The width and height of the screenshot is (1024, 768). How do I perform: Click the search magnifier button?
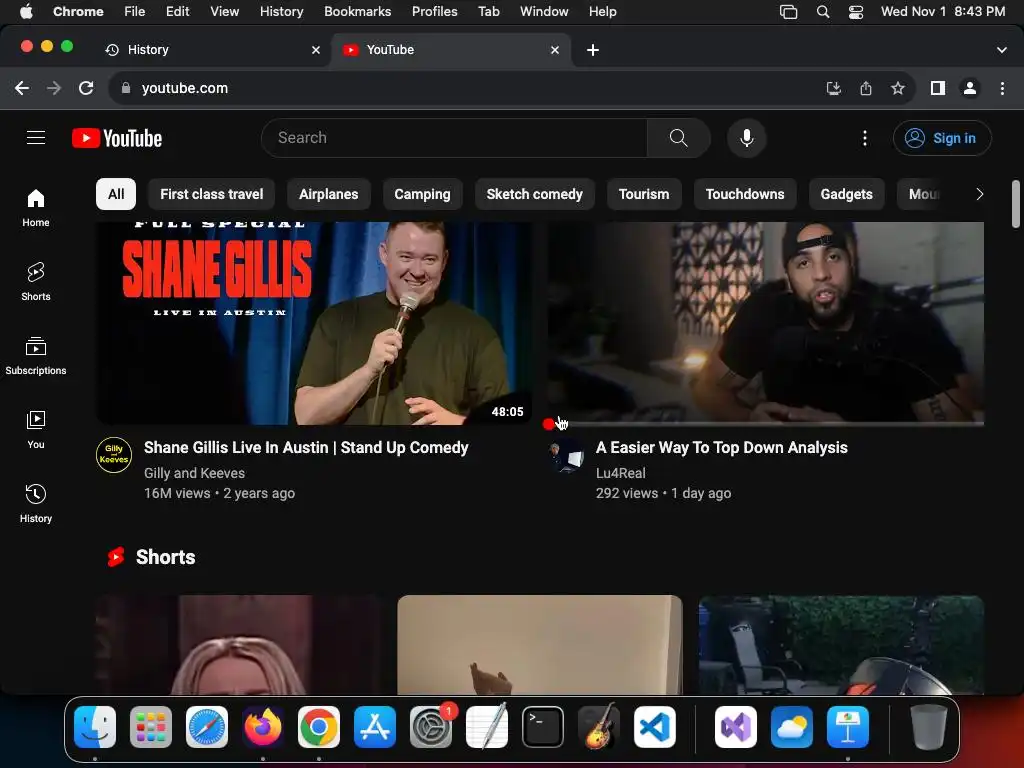tap(679, 138)
